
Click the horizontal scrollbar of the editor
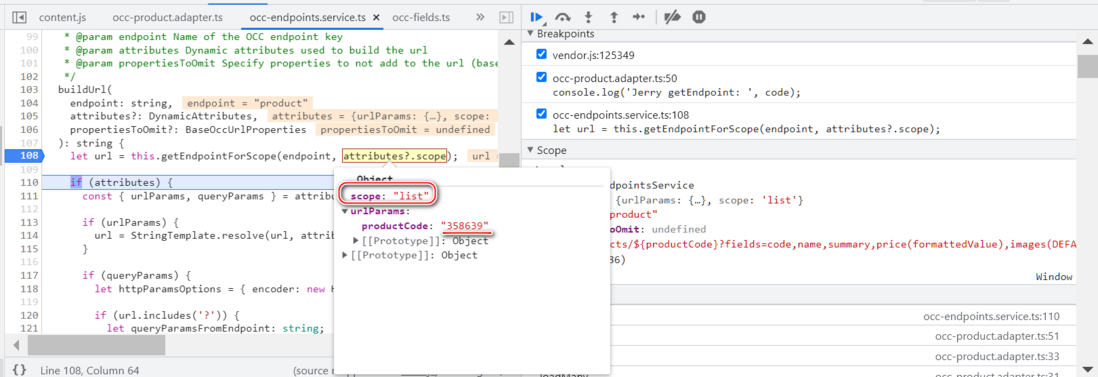96,345
